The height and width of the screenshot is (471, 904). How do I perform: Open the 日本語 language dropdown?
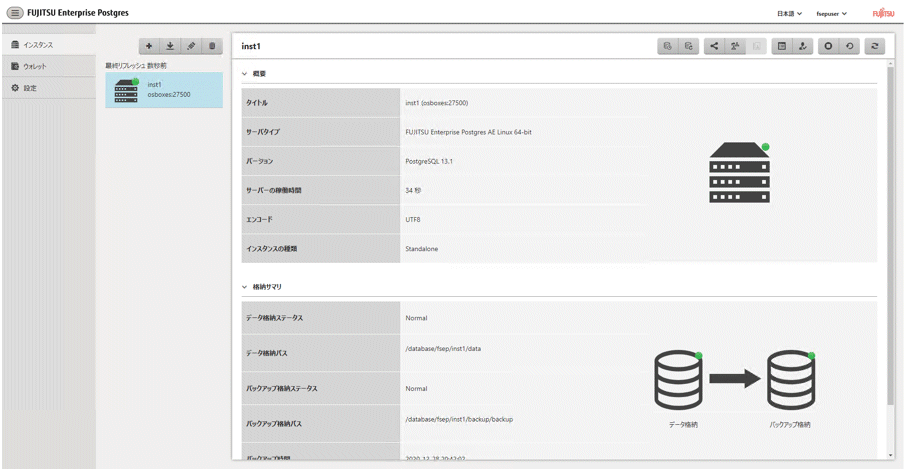point(789,13)
